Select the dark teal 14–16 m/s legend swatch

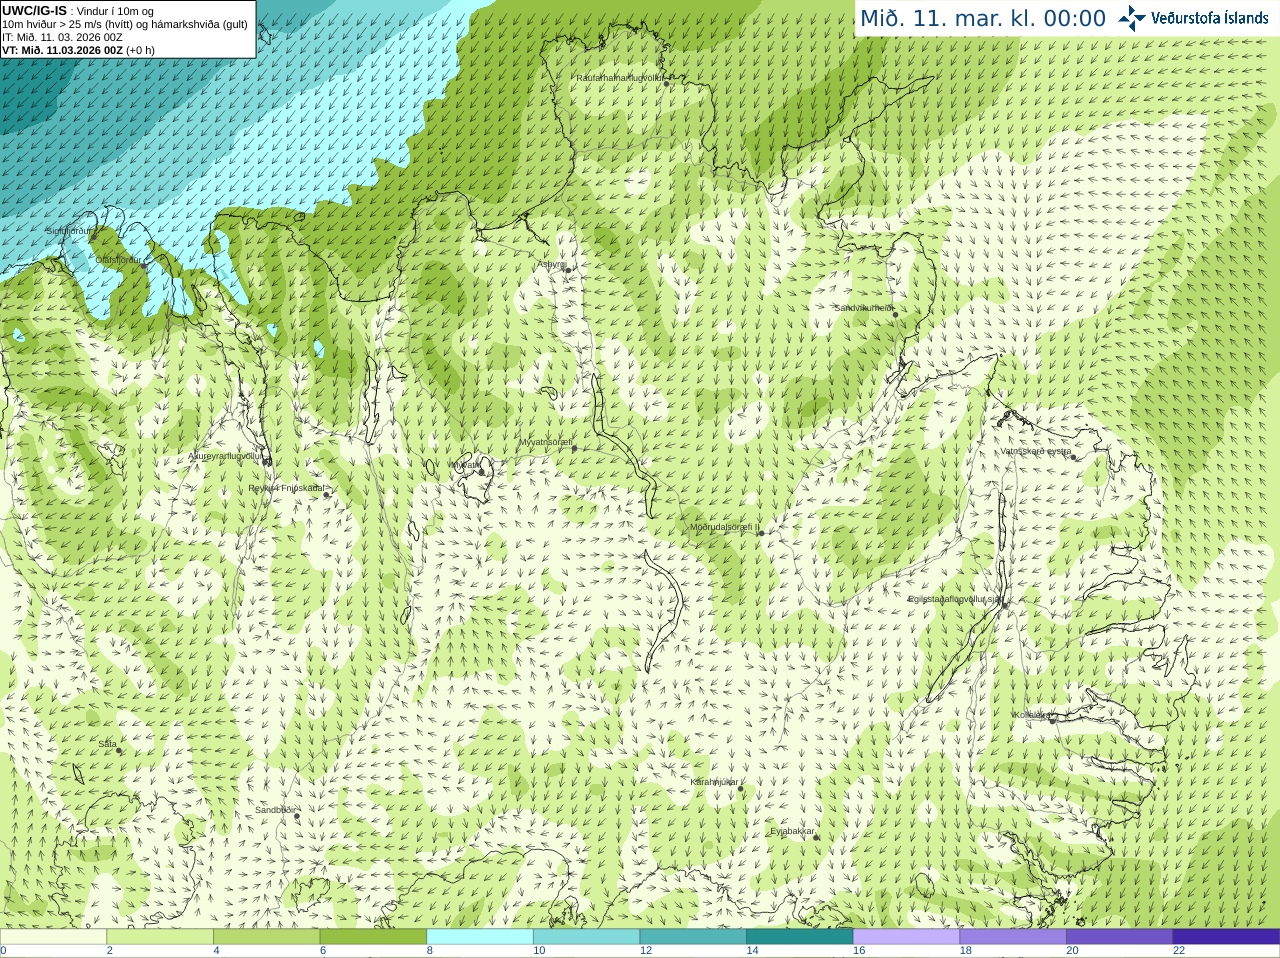[800, 937]
